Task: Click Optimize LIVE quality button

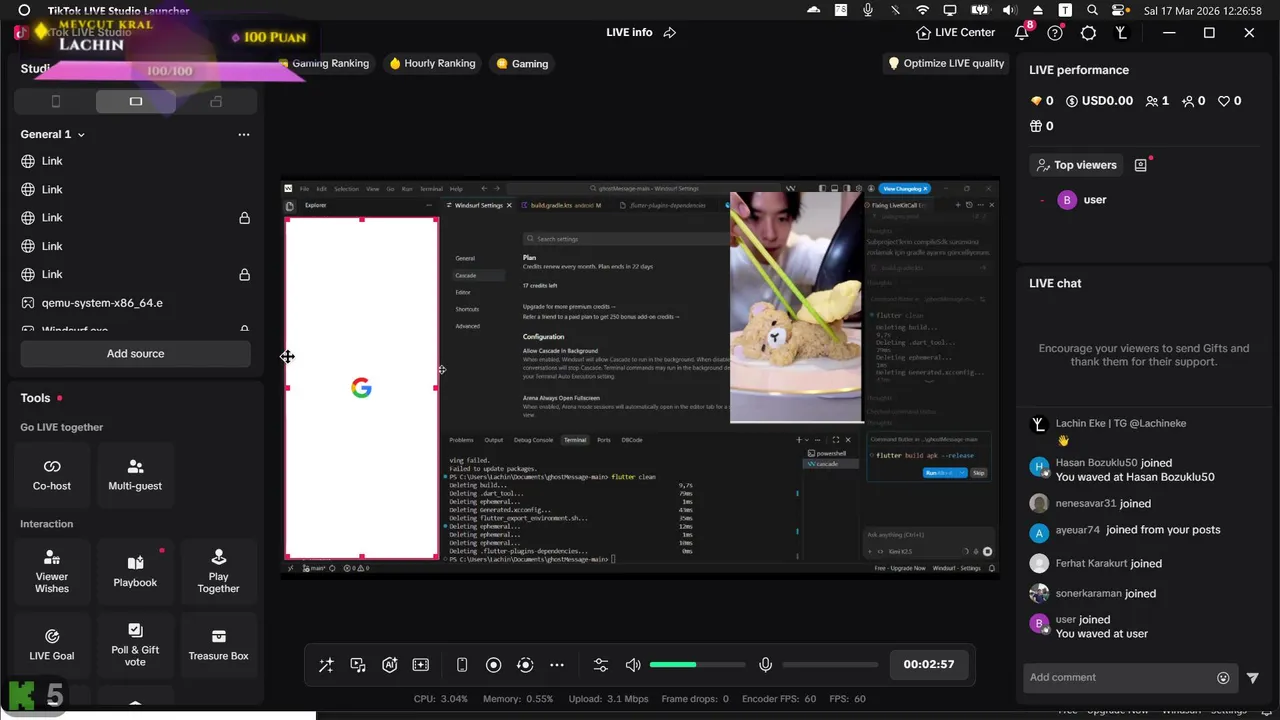Action: pyautogui.click(x=946, y=63)
